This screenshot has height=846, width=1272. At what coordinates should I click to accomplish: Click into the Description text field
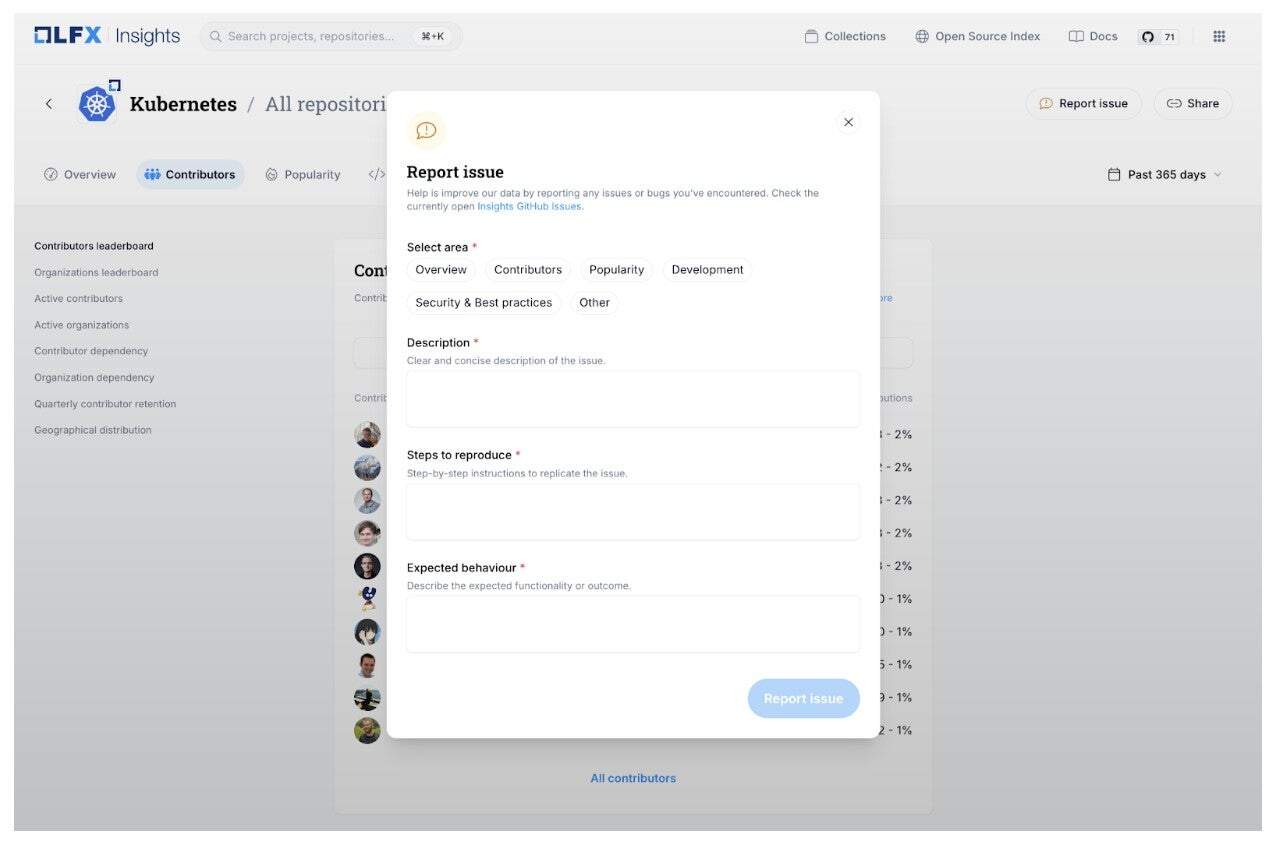(x=633, y=399)
